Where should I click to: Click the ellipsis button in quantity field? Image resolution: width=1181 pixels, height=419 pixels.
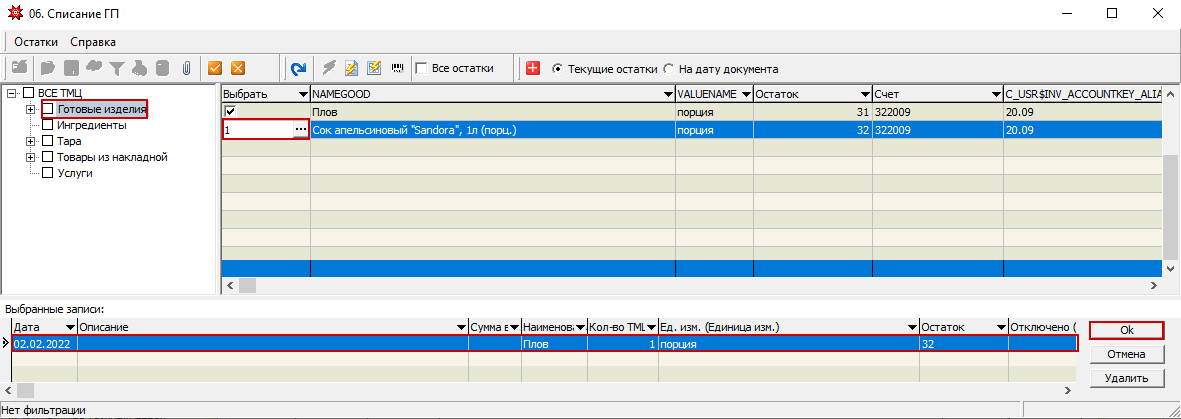click(301, 130)
